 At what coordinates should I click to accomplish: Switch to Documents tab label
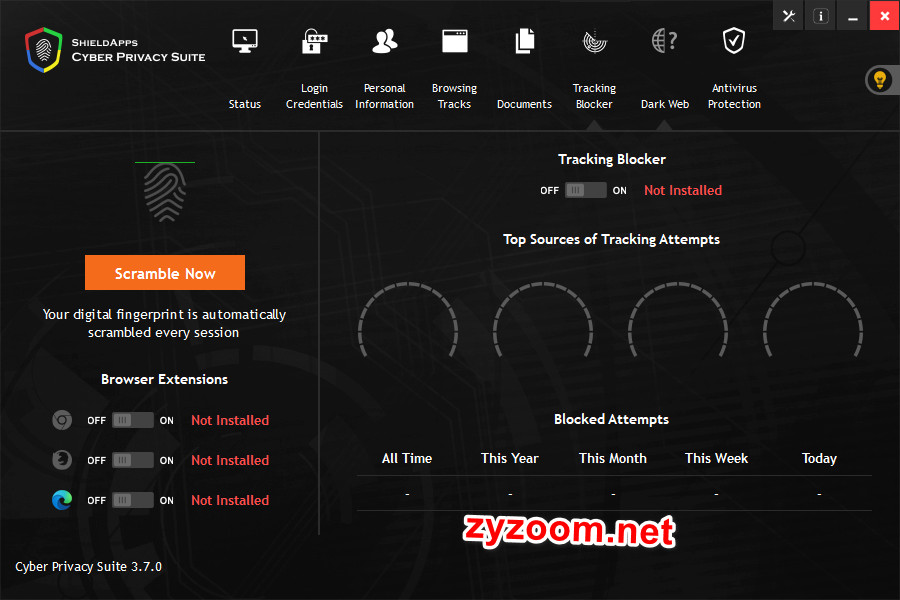tap(525, 104)
